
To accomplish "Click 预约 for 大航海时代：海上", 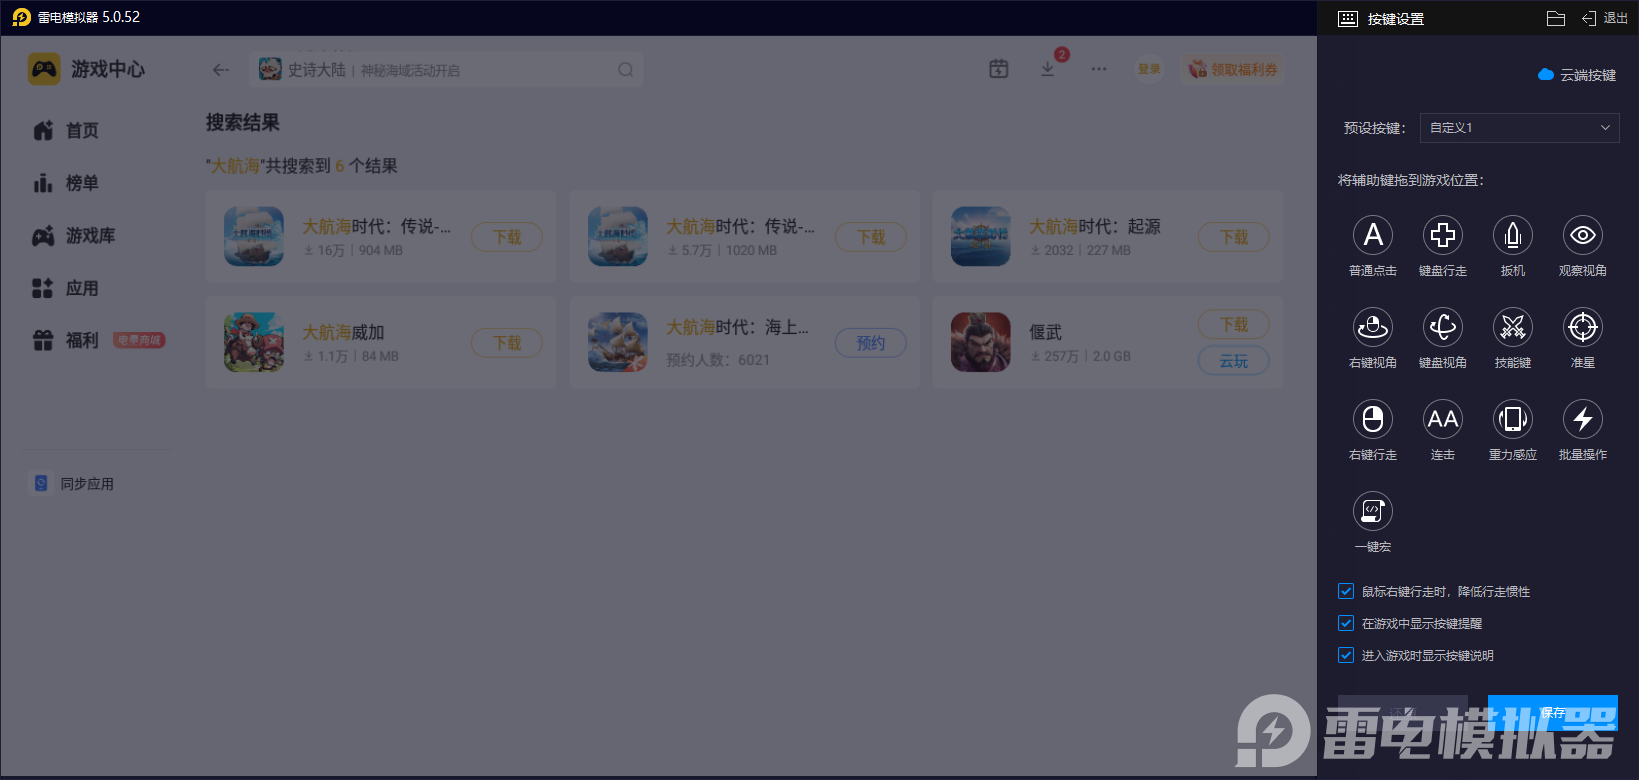I will 871,343.
